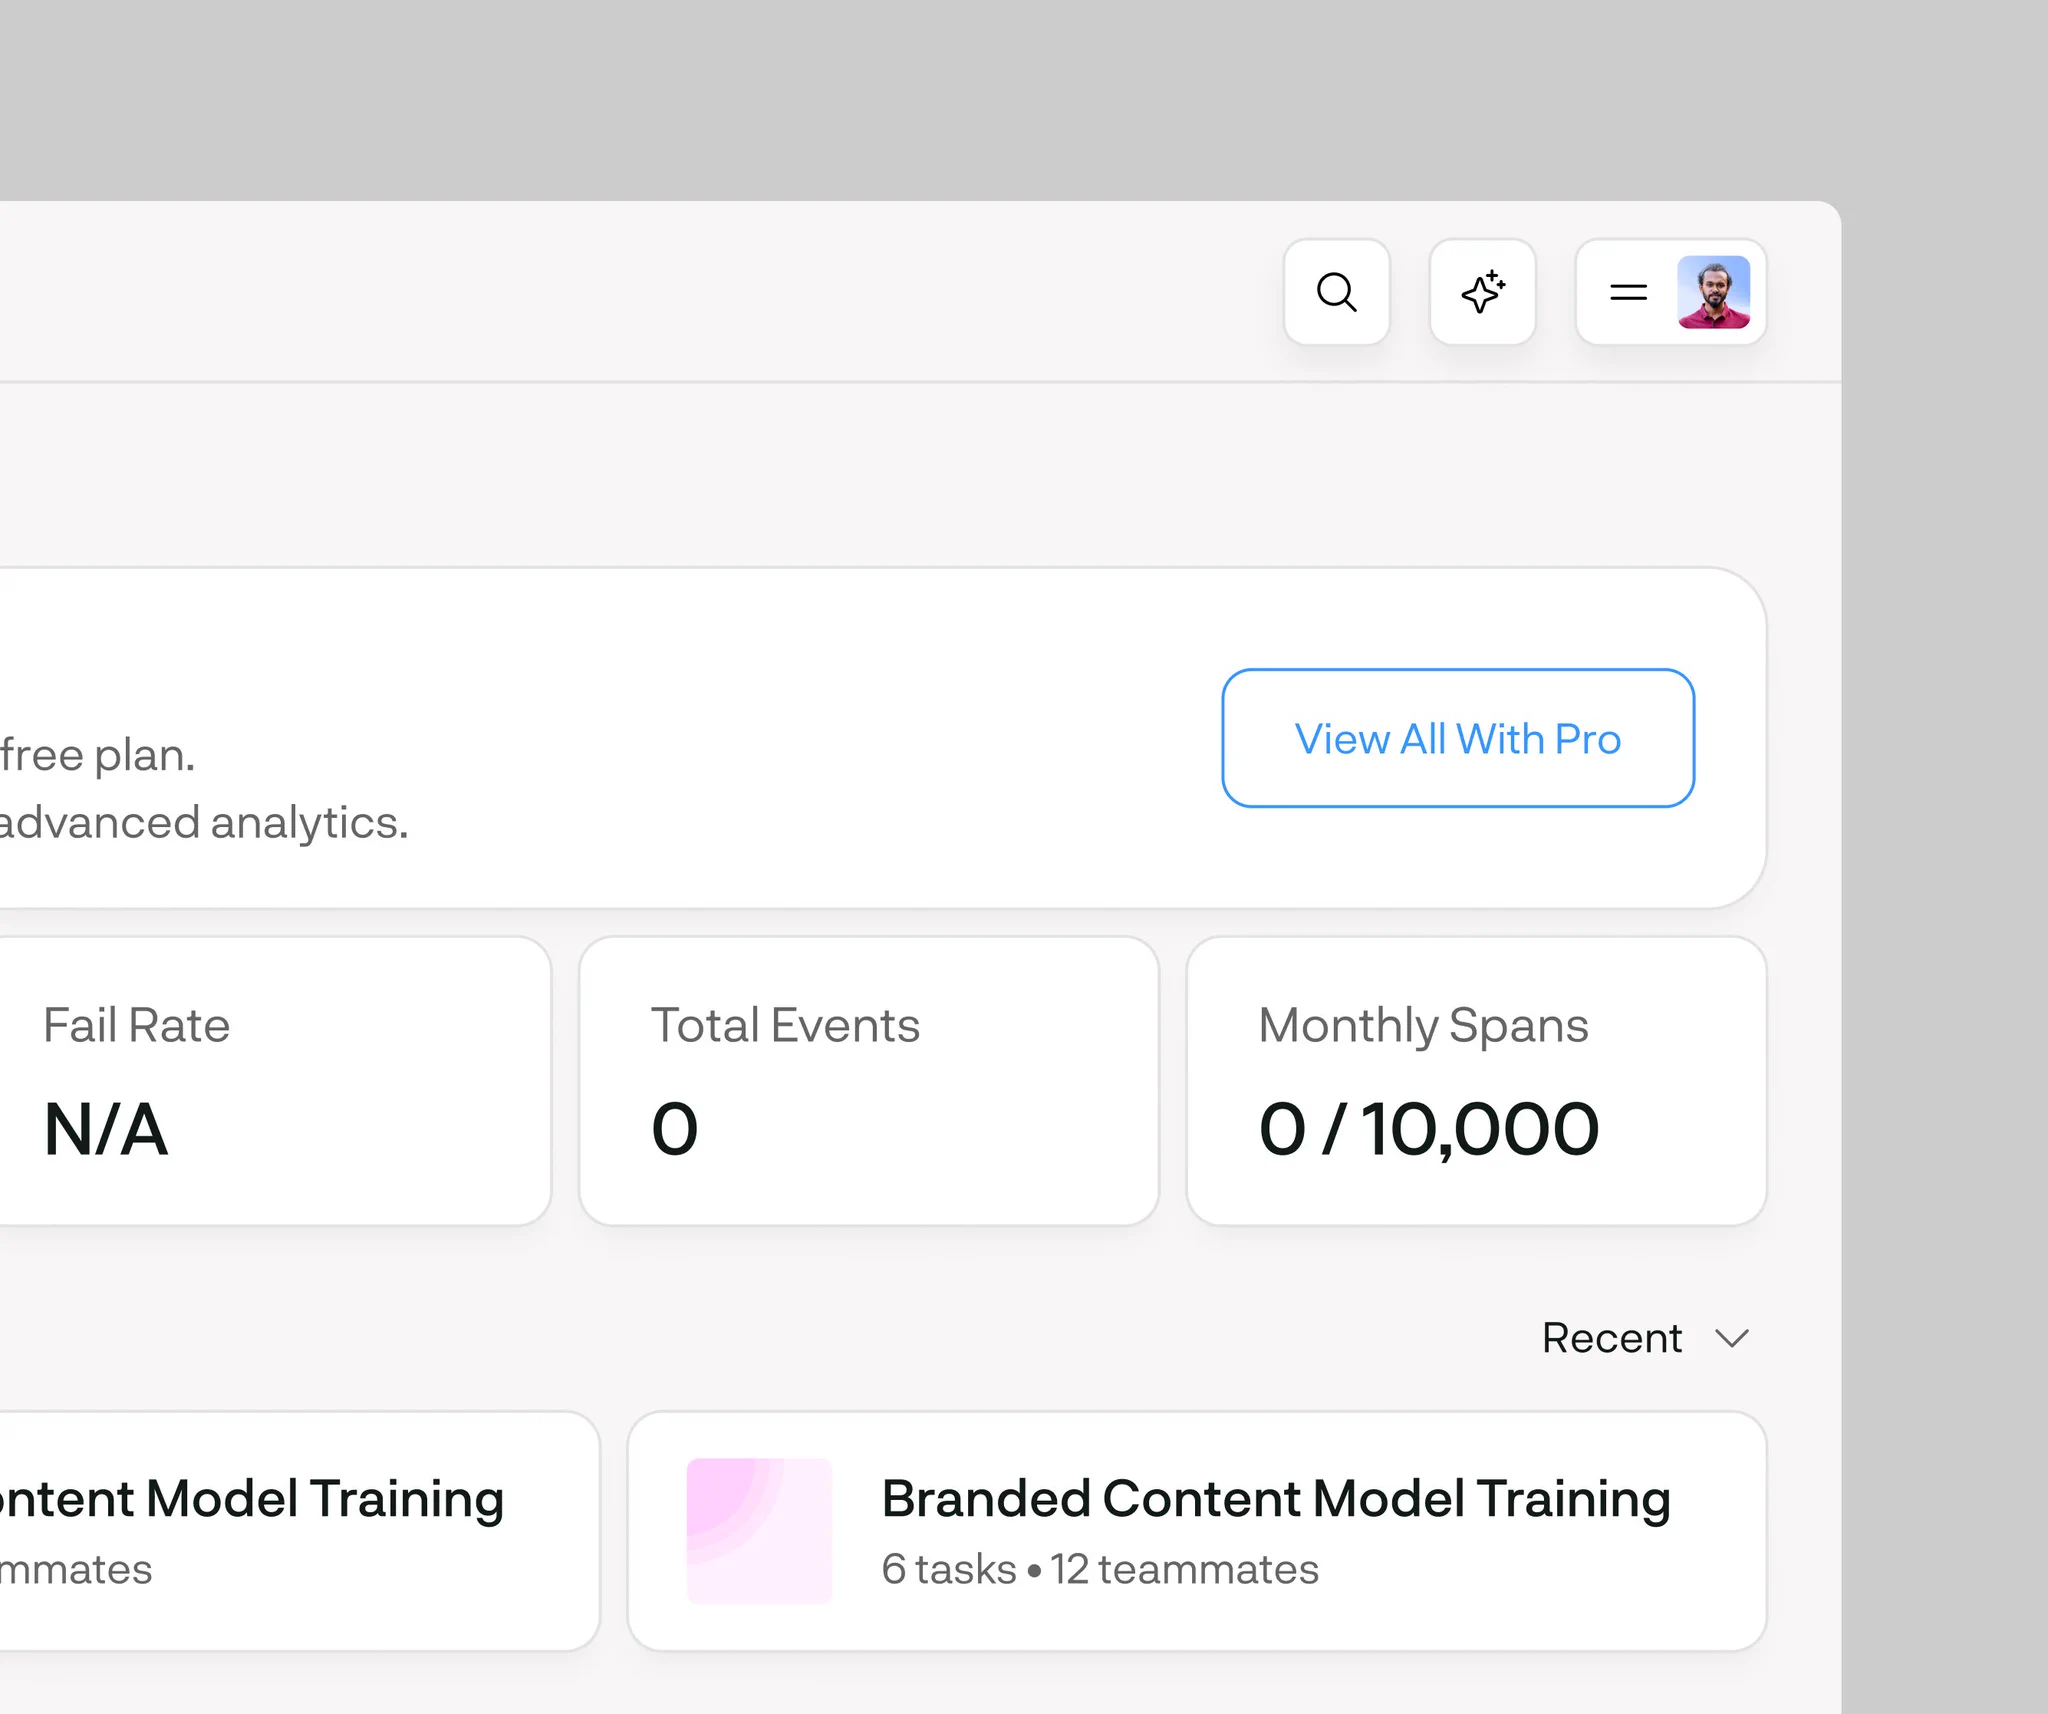
Task: Click the partially visible Model Training card
Action: point(297,1530)
